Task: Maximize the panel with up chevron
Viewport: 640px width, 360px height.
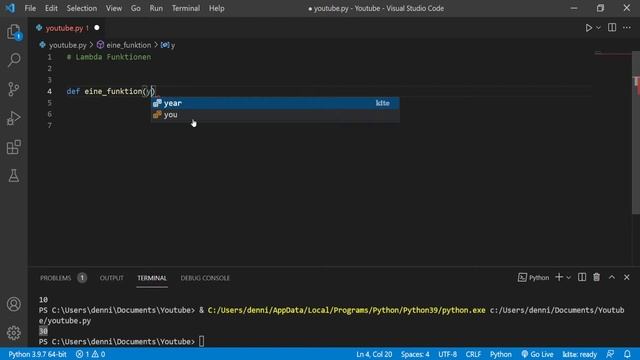Action: 612,277
